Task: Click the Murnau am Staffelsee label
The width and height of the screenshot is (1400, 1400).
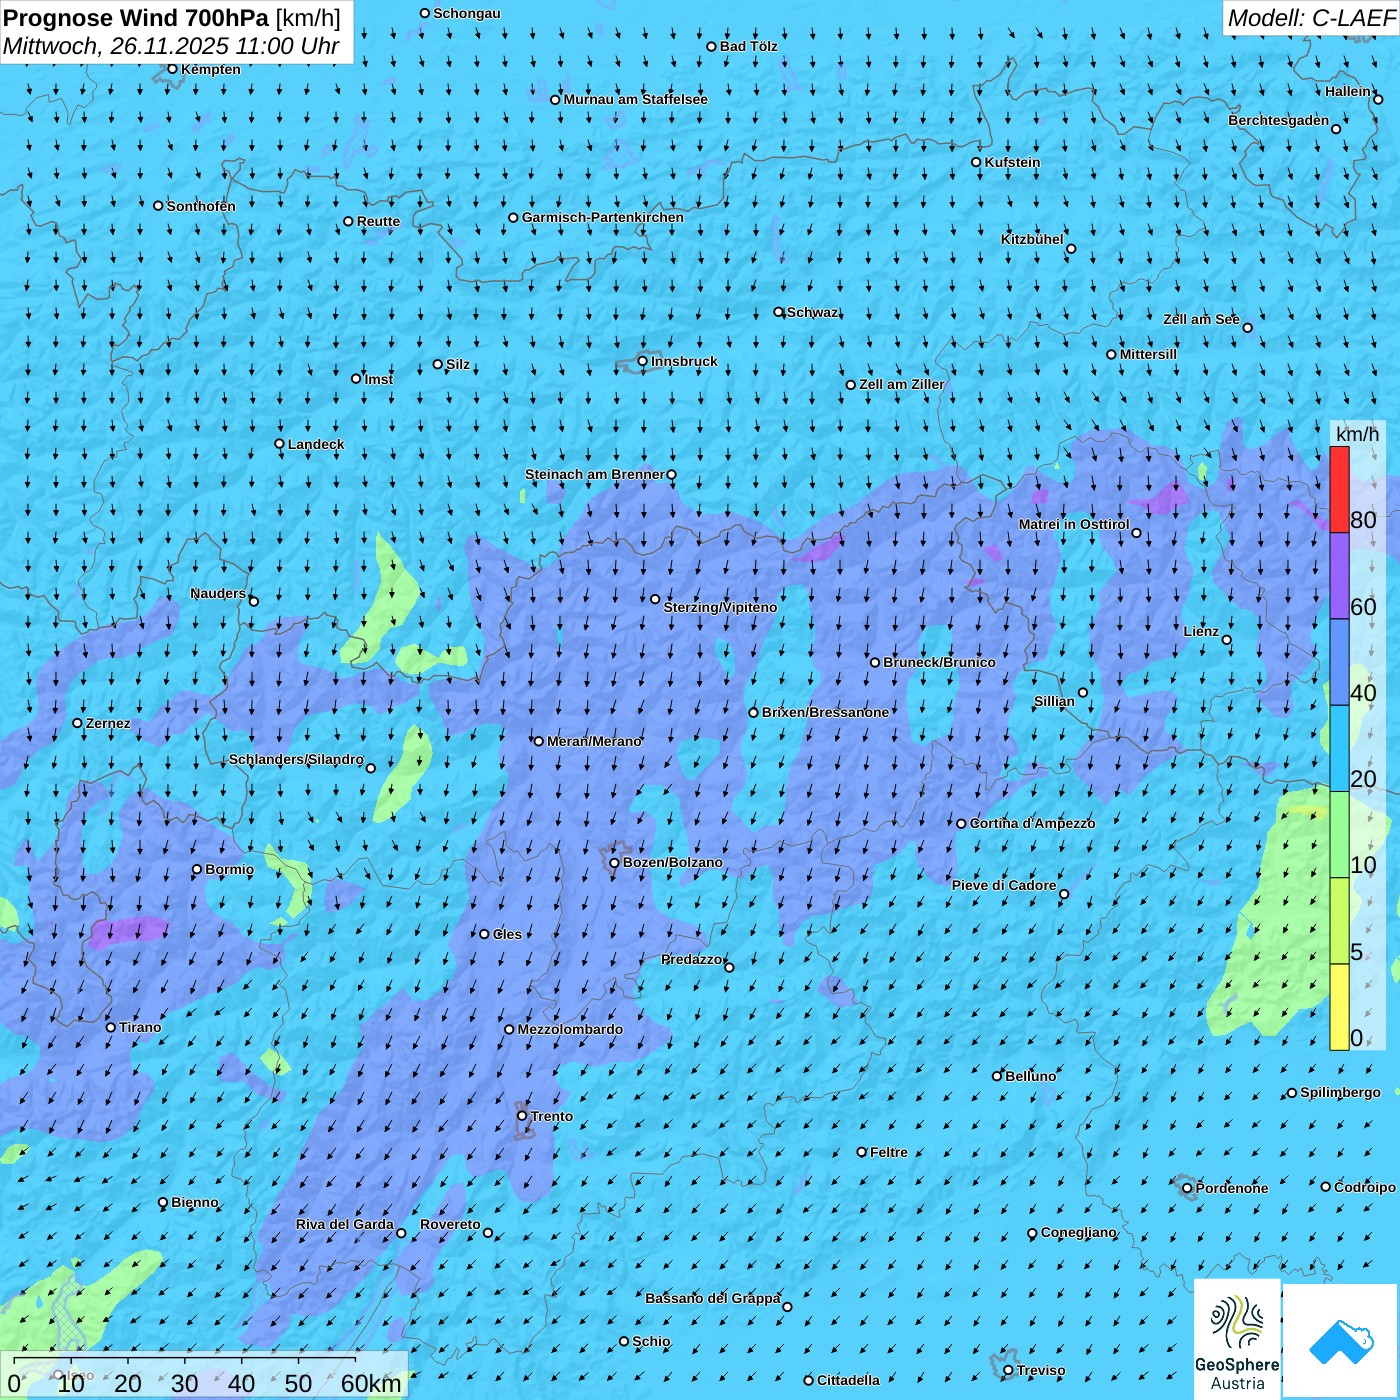Action: click(636, 99)
